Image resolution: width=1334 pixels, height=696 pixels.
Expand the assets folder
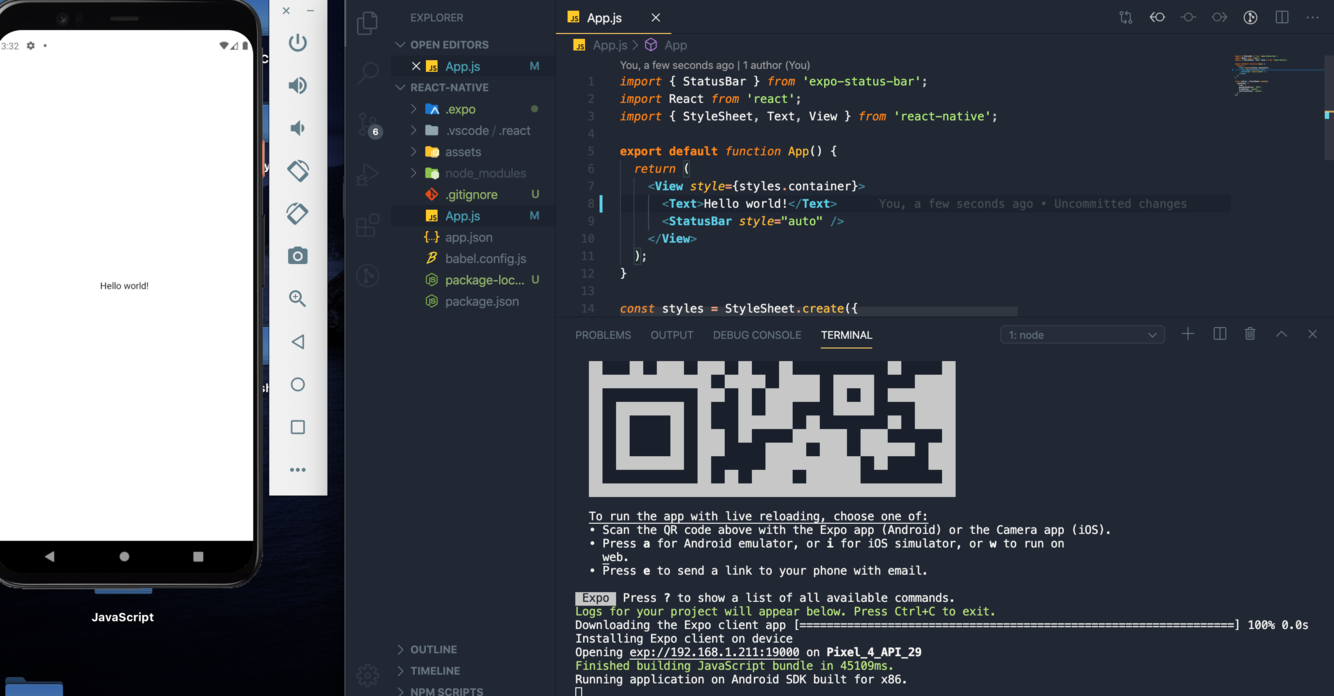414,152
